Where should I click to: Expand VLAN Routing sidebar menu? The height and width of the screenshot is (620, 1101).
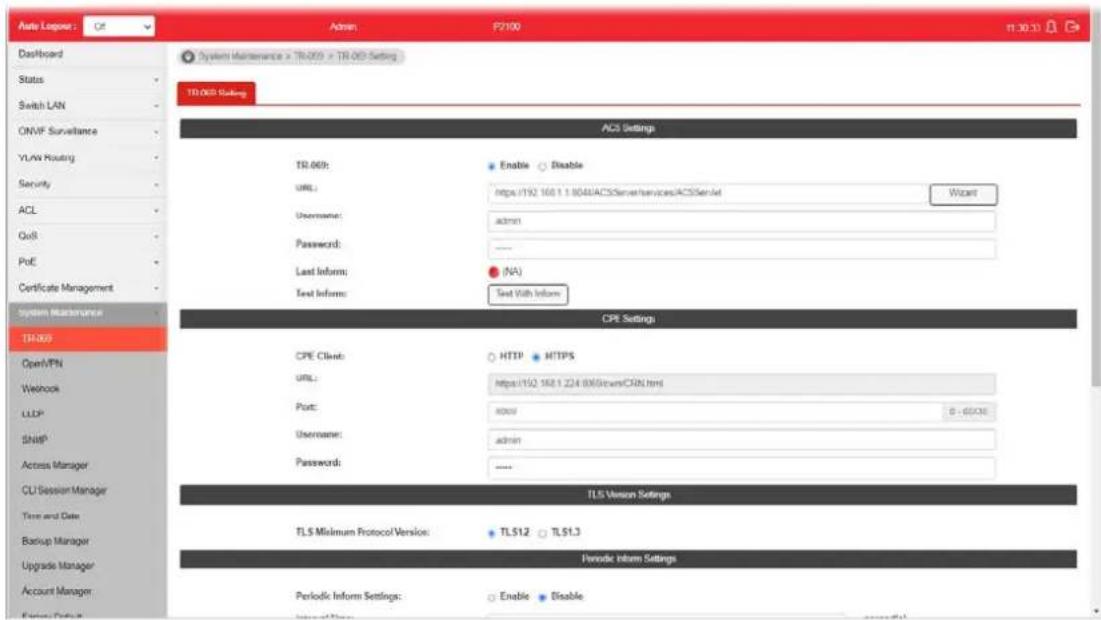[x=88, y=157]
